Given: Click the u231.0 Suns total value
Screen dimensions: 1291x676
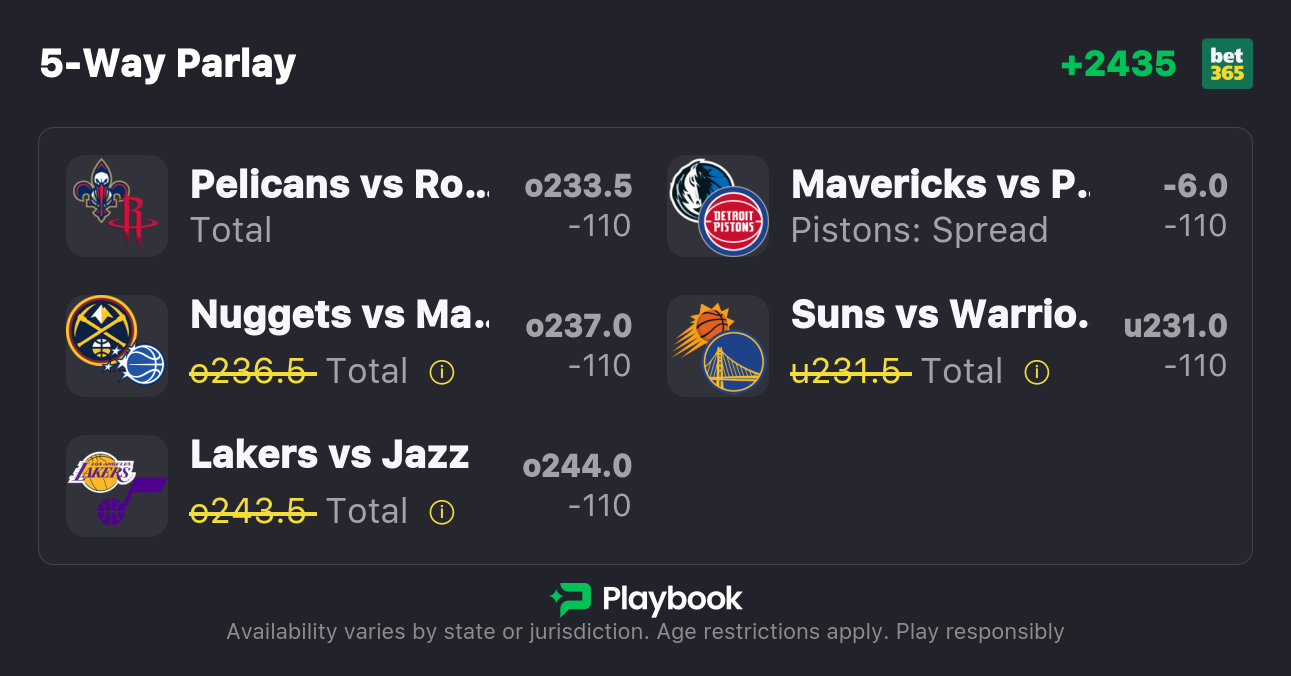Looking at the screenshot, I should point(1175,326).
